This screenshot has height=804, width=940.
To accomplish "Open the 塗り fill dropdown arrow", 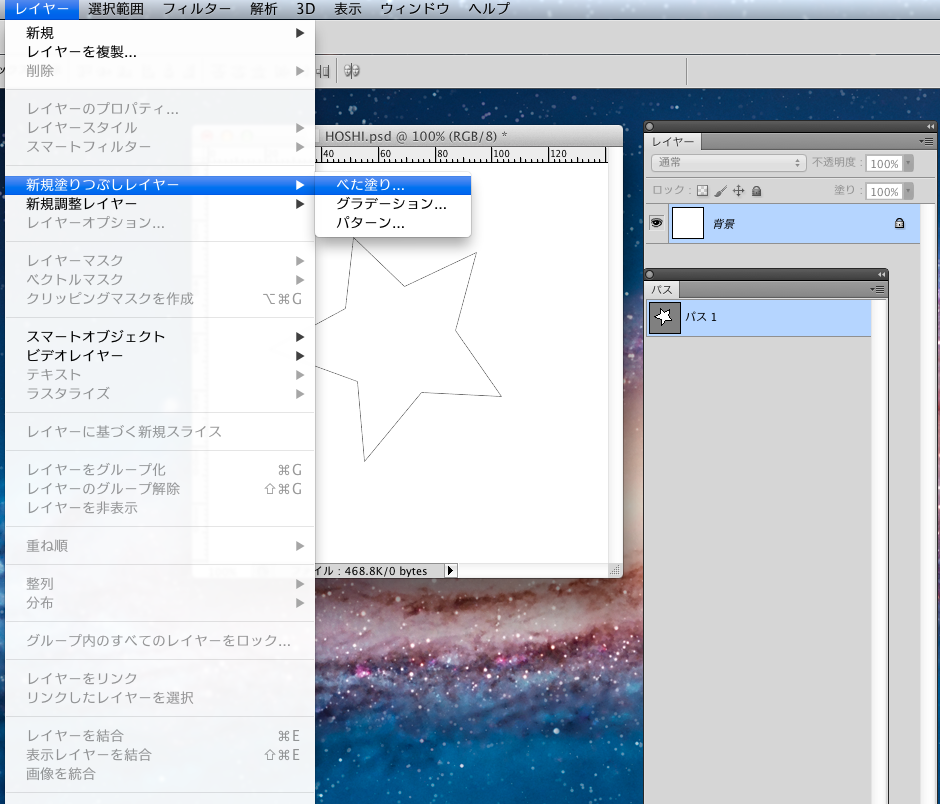I will [908, 192].
